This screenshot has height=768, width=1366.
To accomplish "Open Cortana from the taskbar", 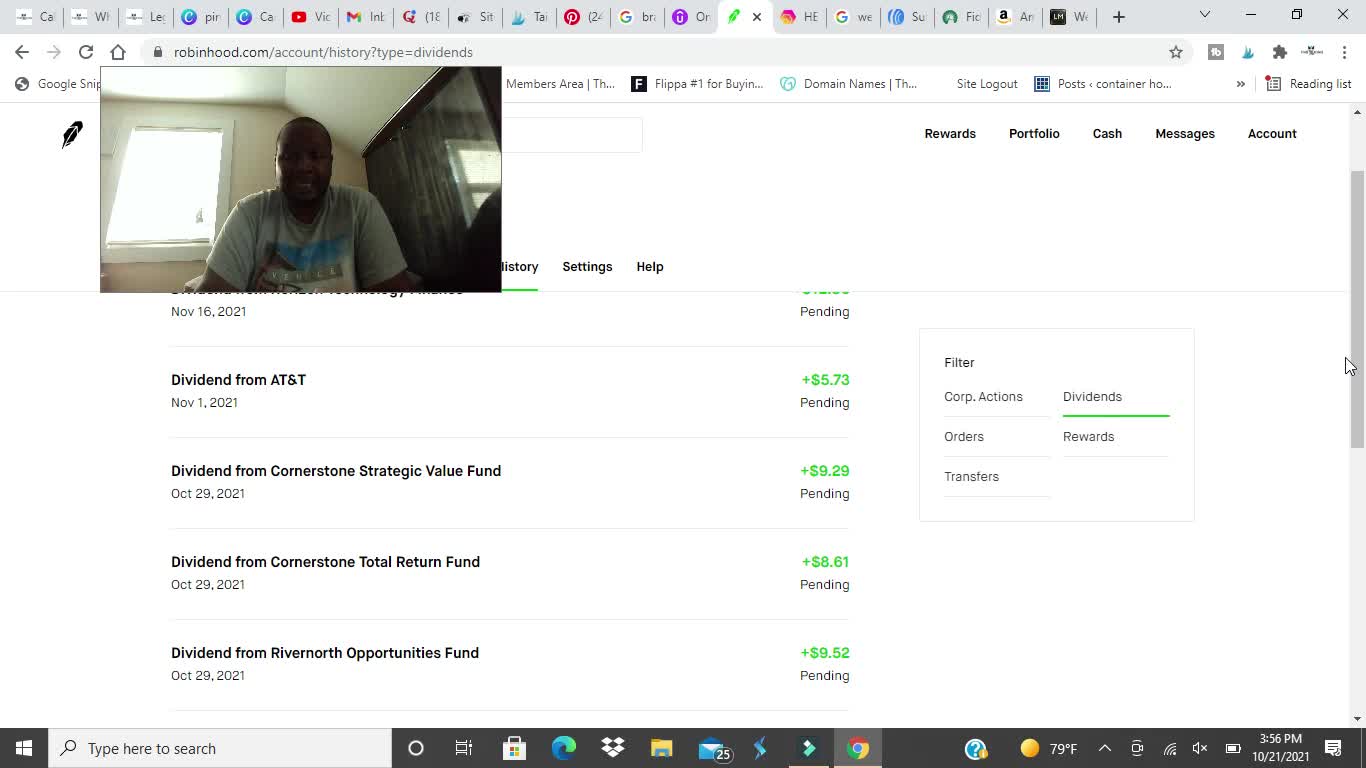I will click(416, 748).
